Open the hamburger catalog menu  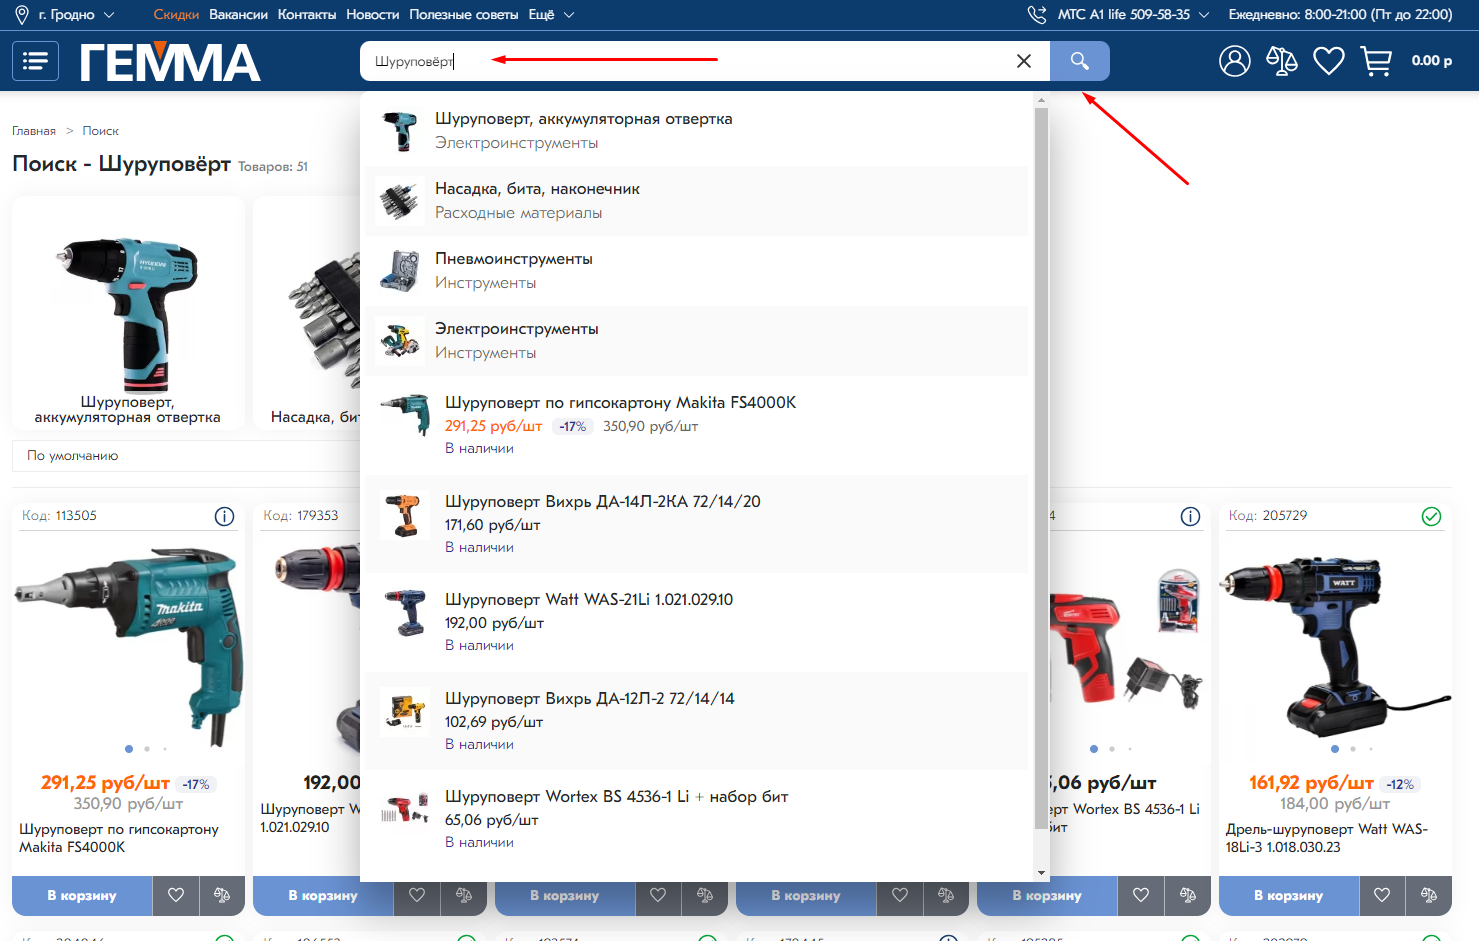coord(35,61)
